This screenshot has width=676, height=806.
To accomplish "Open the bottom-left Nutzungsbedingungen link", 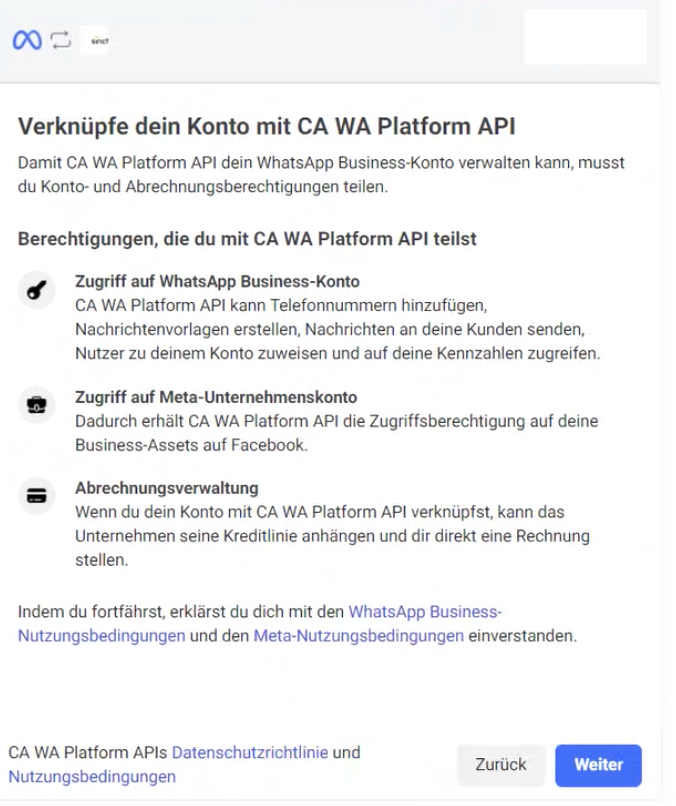I will 92,776.
